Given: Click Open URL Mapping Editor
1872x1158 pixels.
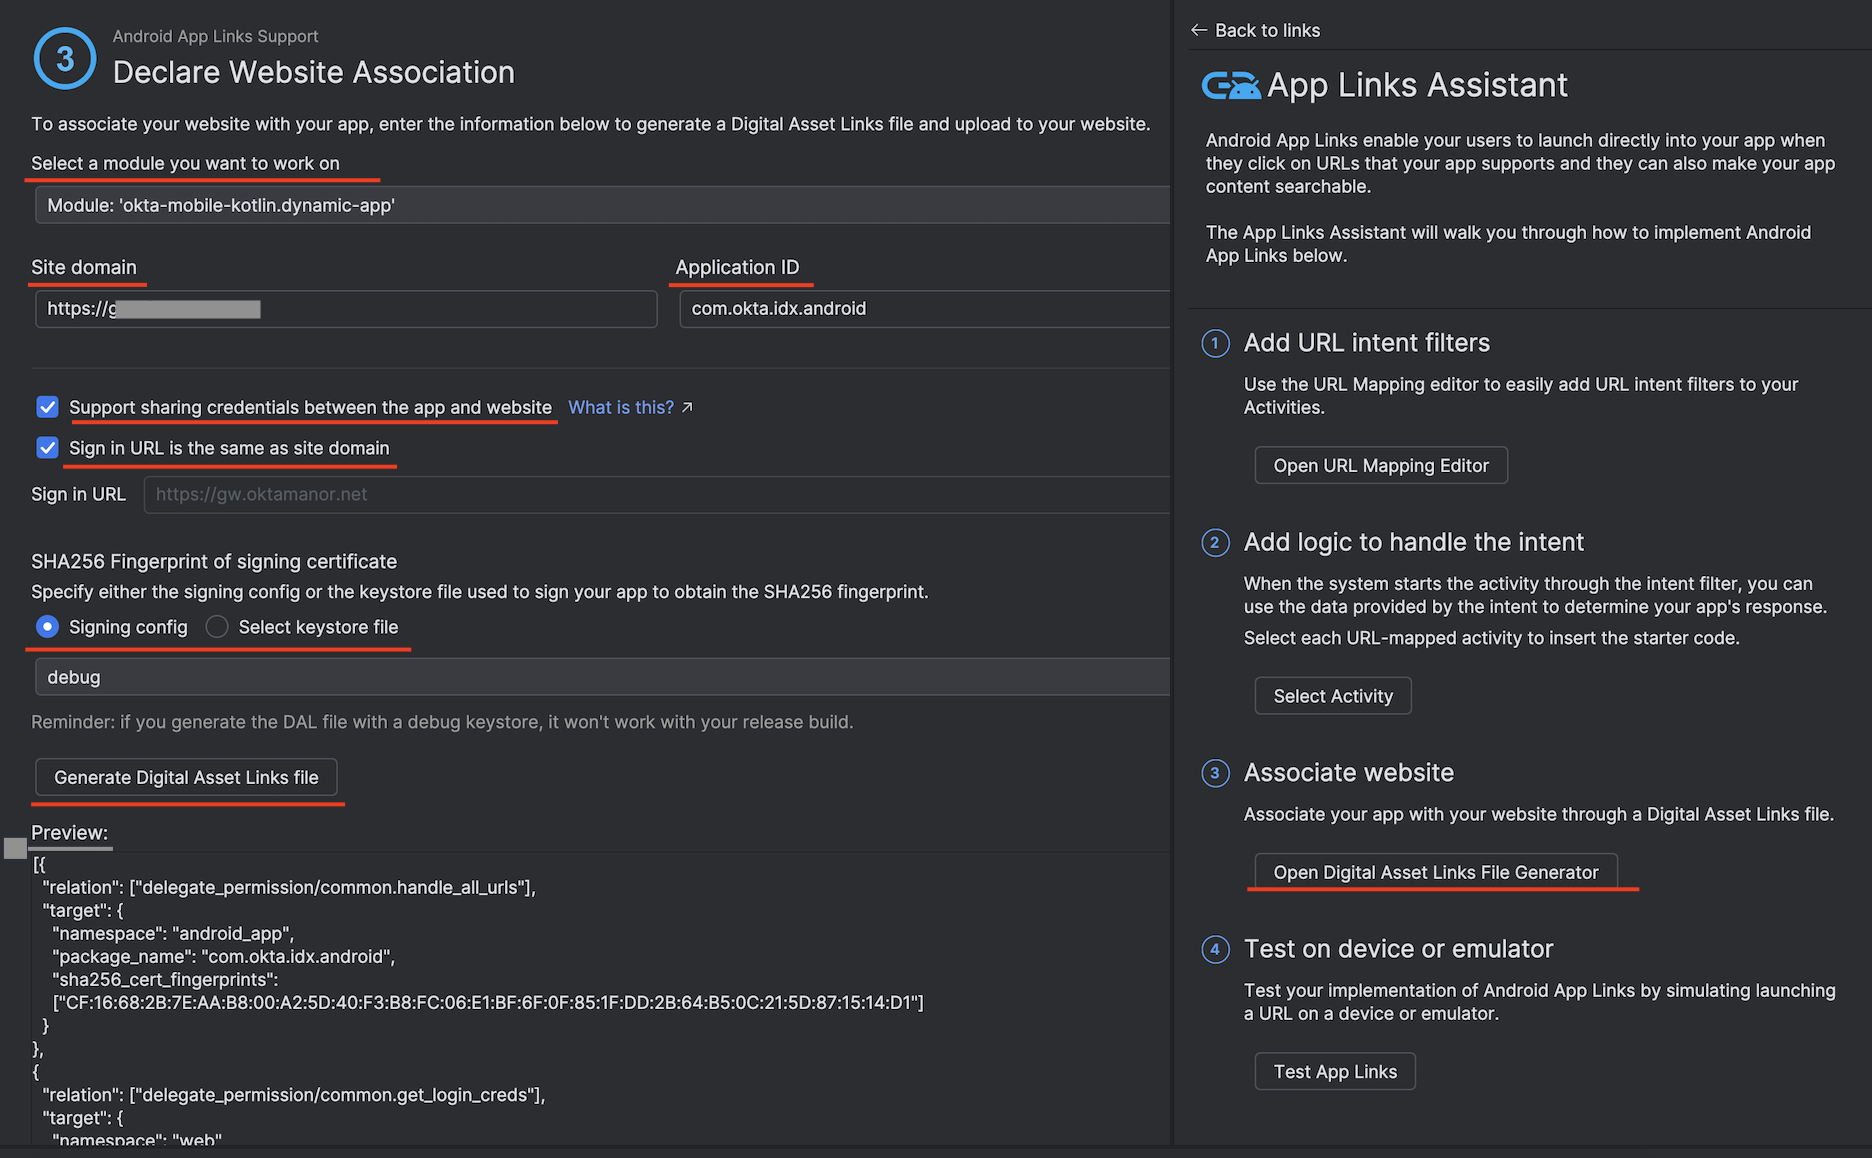Looking at the screenshot, I should pos(1380,465).
